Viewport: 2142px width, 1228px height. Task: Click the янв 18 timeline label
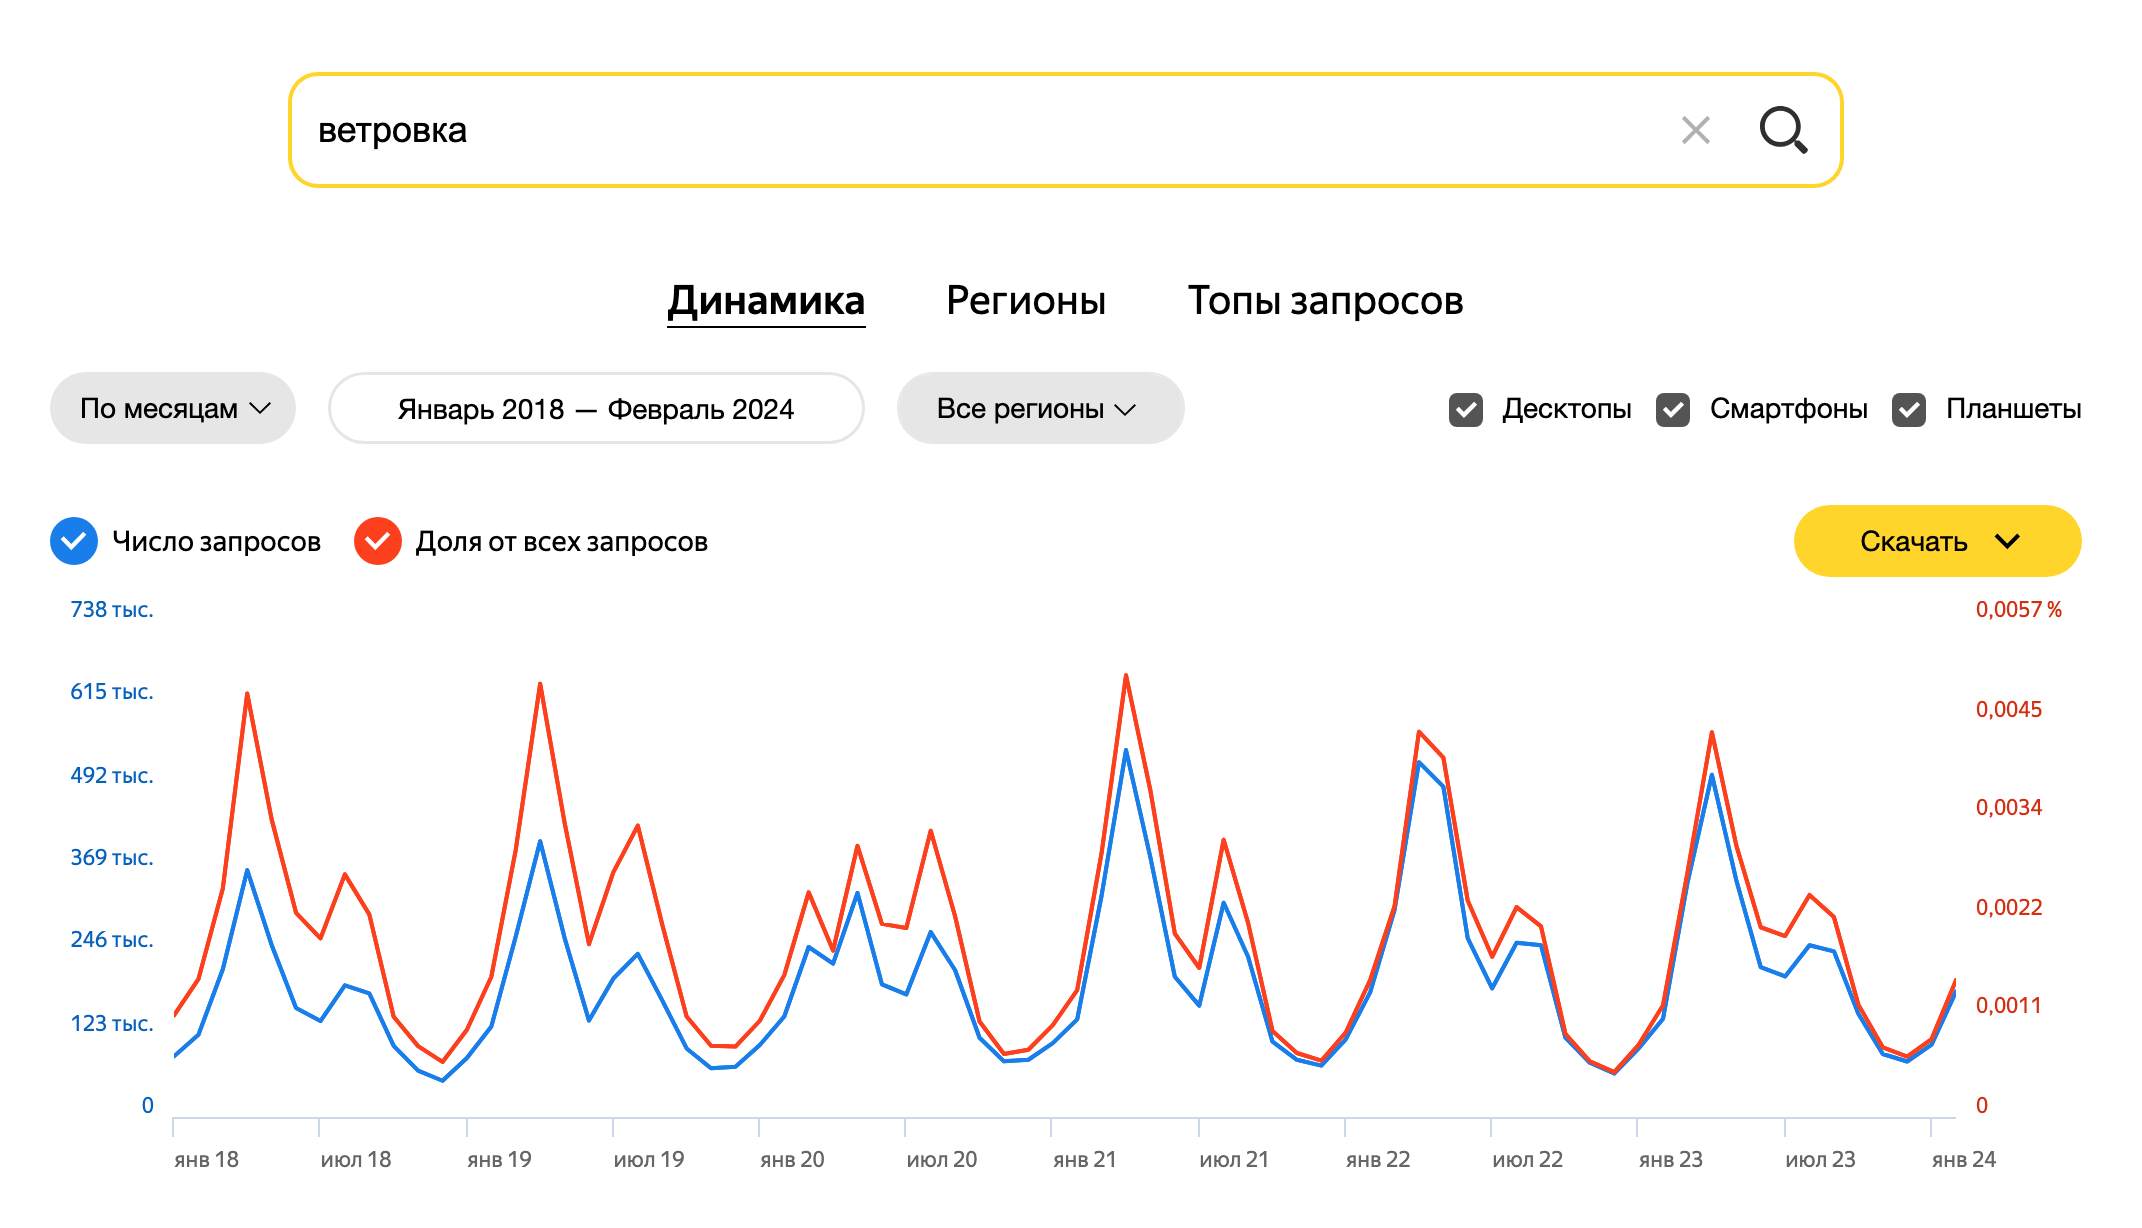click(206, 1159)
